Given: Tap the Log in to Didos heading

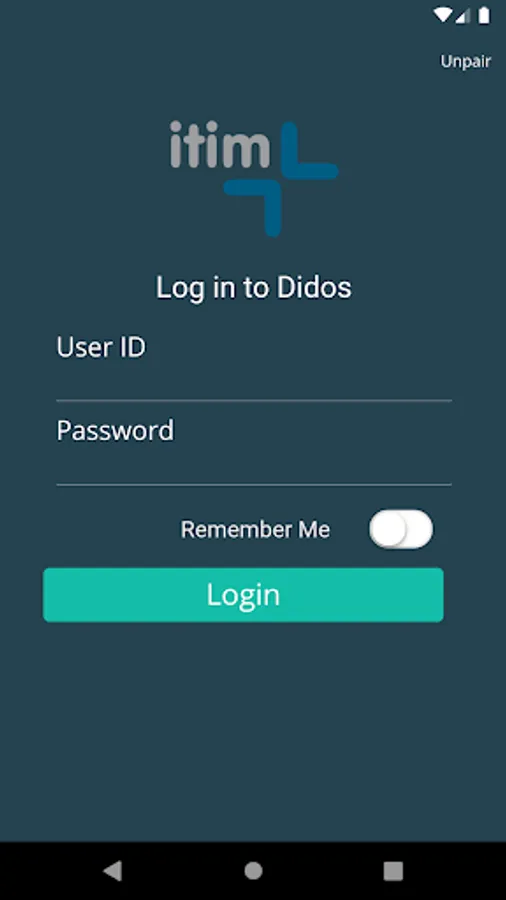Looking at the screenshot, I should 254,287.
